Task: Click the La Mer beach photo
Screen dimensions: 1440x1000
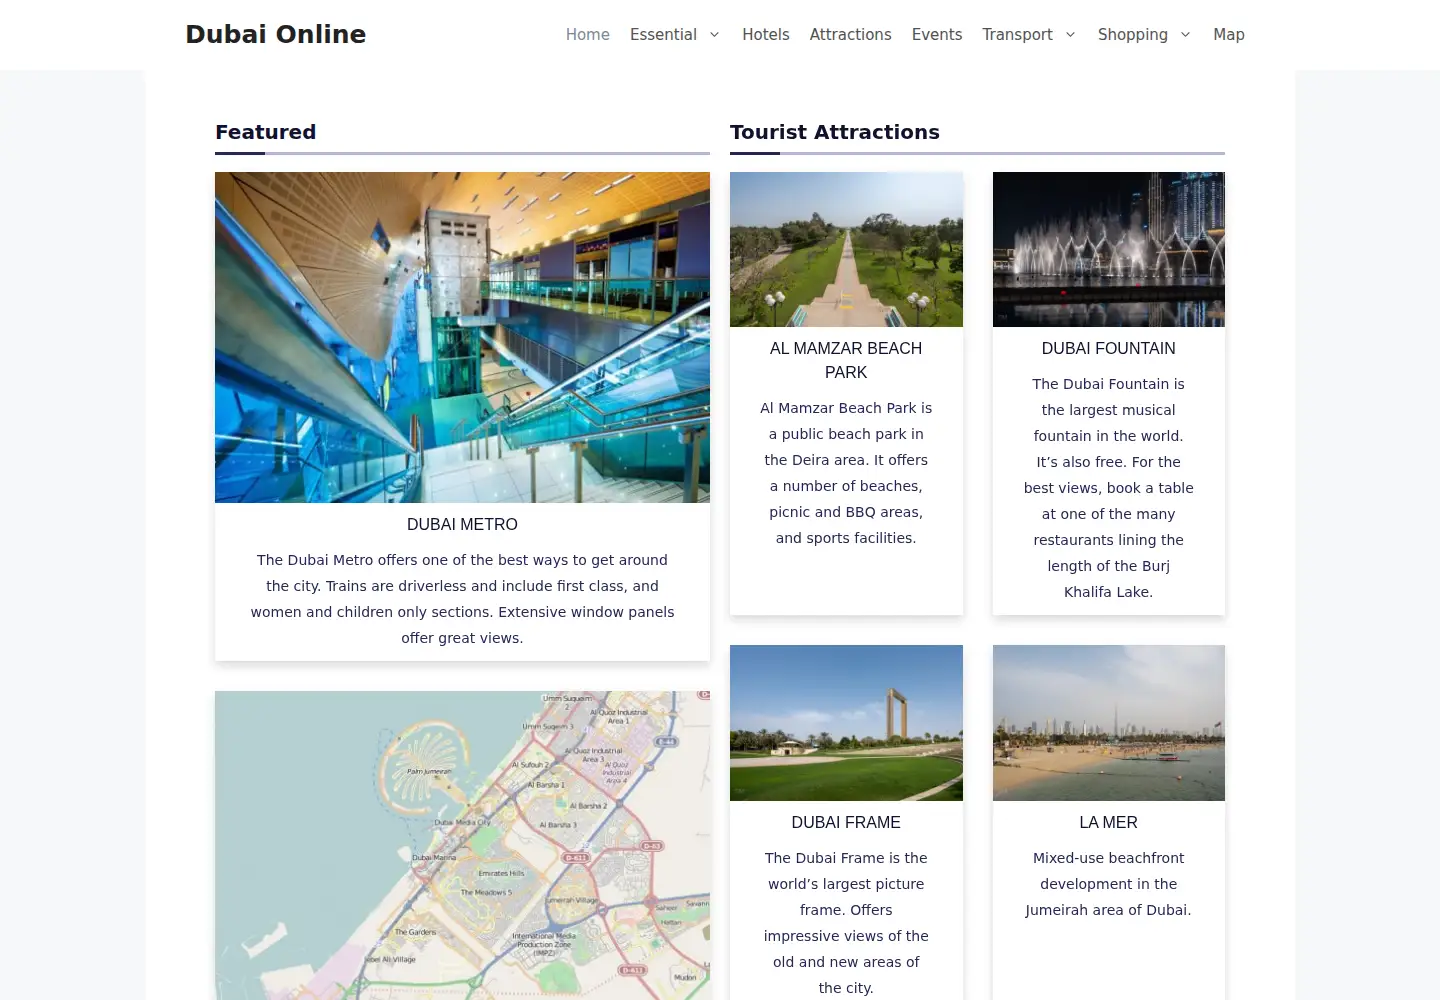Action: coord(1109,723)
